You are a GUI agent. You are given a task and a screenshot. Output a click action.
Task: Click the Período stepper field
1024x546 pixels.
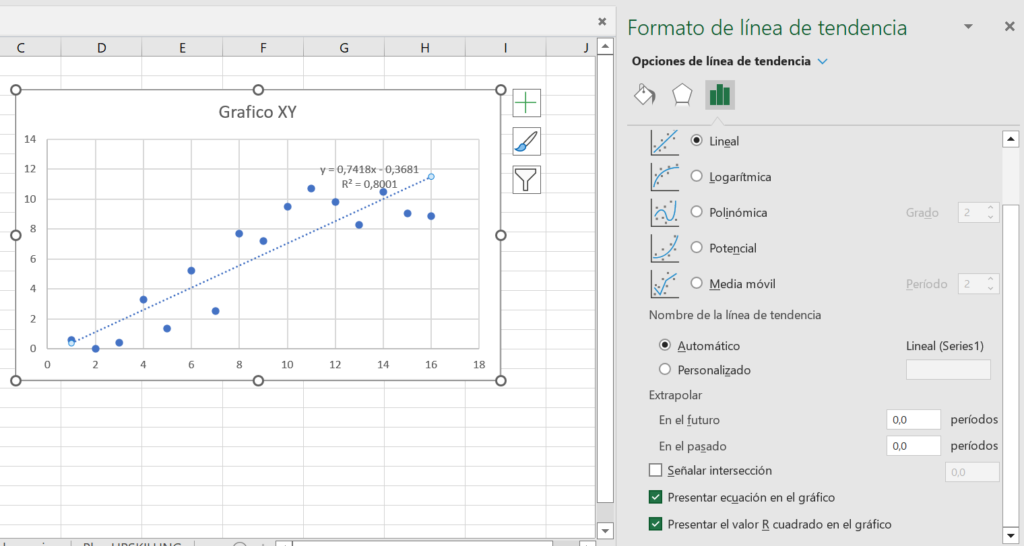pyautogui.click(x=978, y=283)
